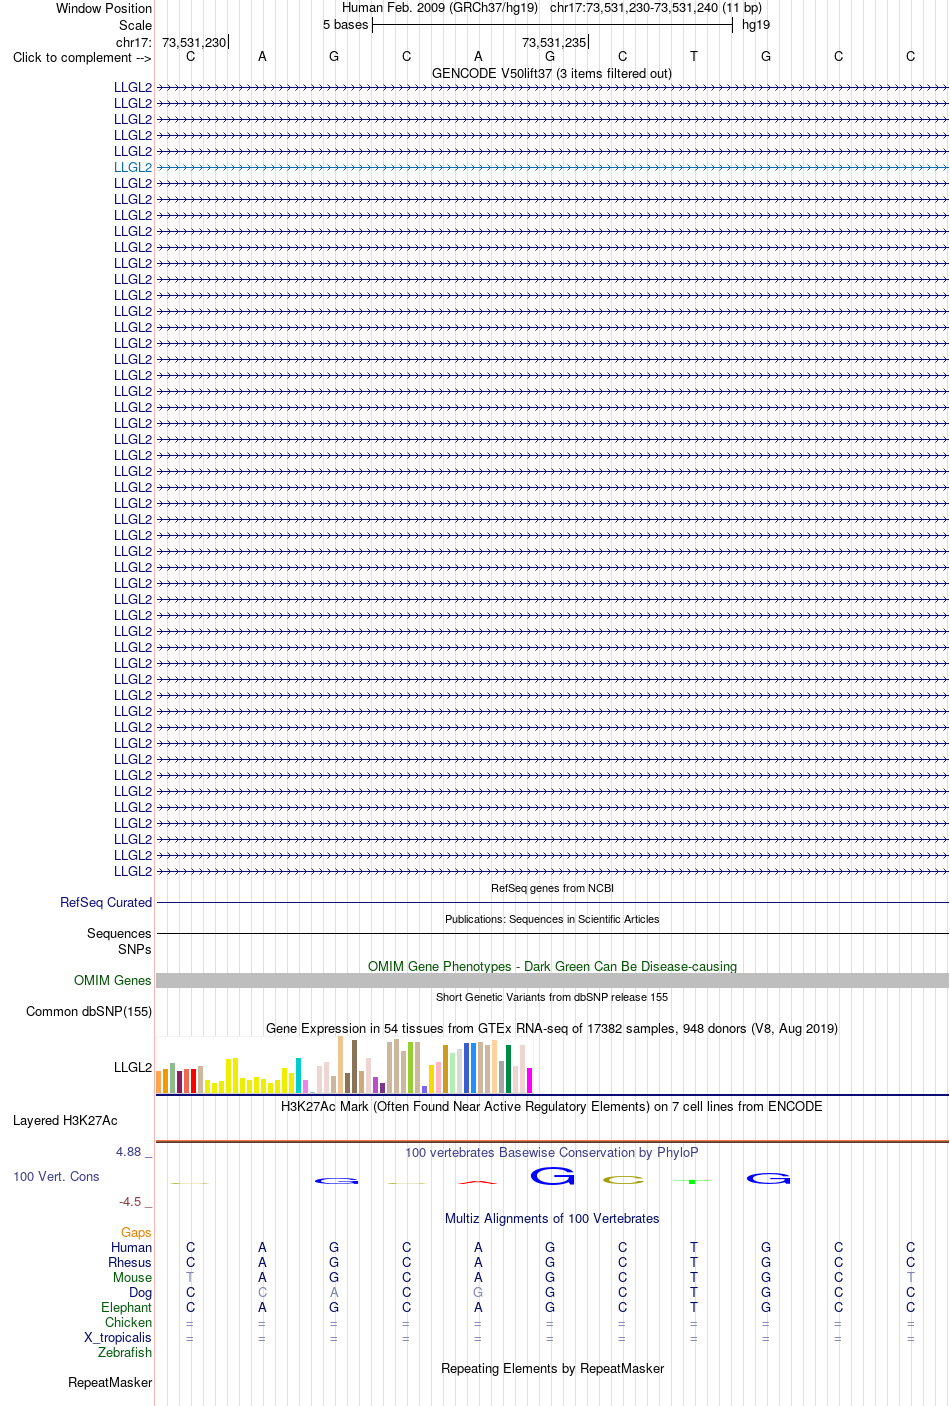
Task: Click the tallest blue G in the PhyloP logo
Action: [552, 1176]
